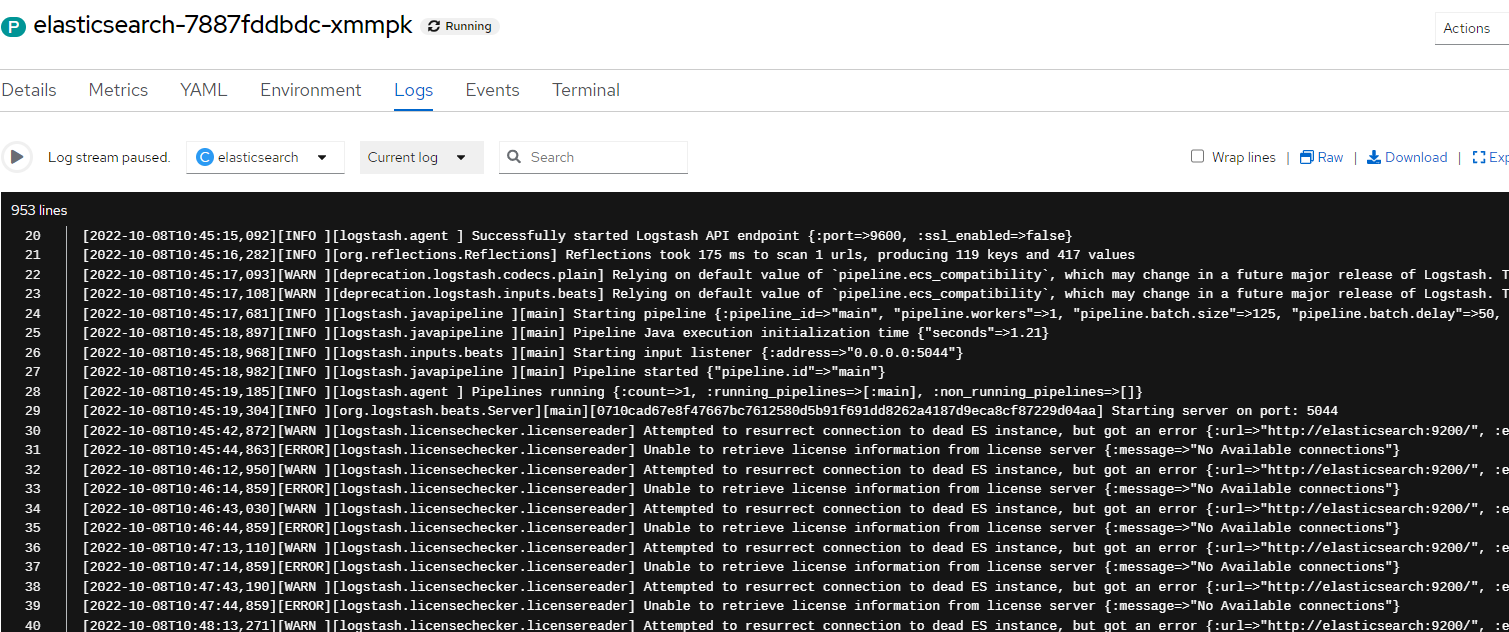The image size is (1509, 632).
Task: Click log line 39 ERROR at 10:47:44
Action: pos(741,606)
